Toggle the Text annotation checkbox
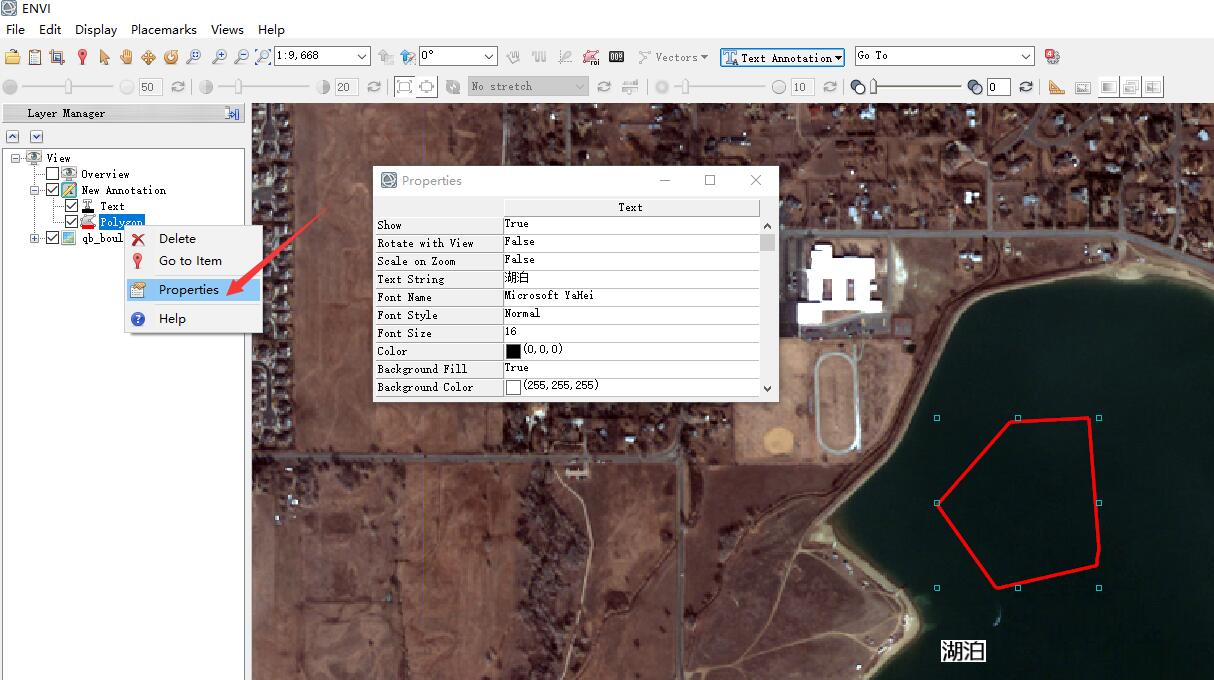 71,206
